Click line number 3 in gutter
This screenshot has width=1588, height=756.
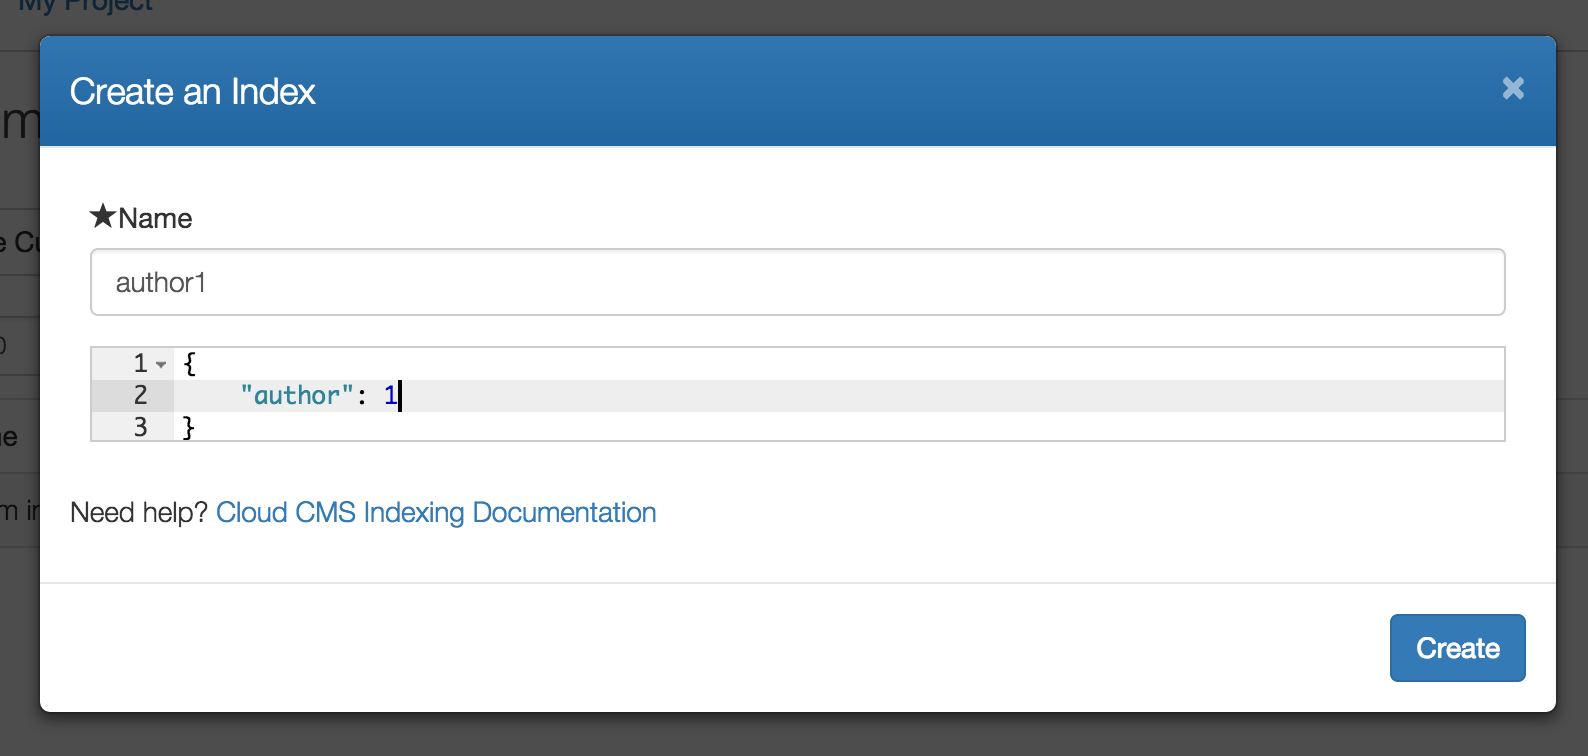coord(140,427)
